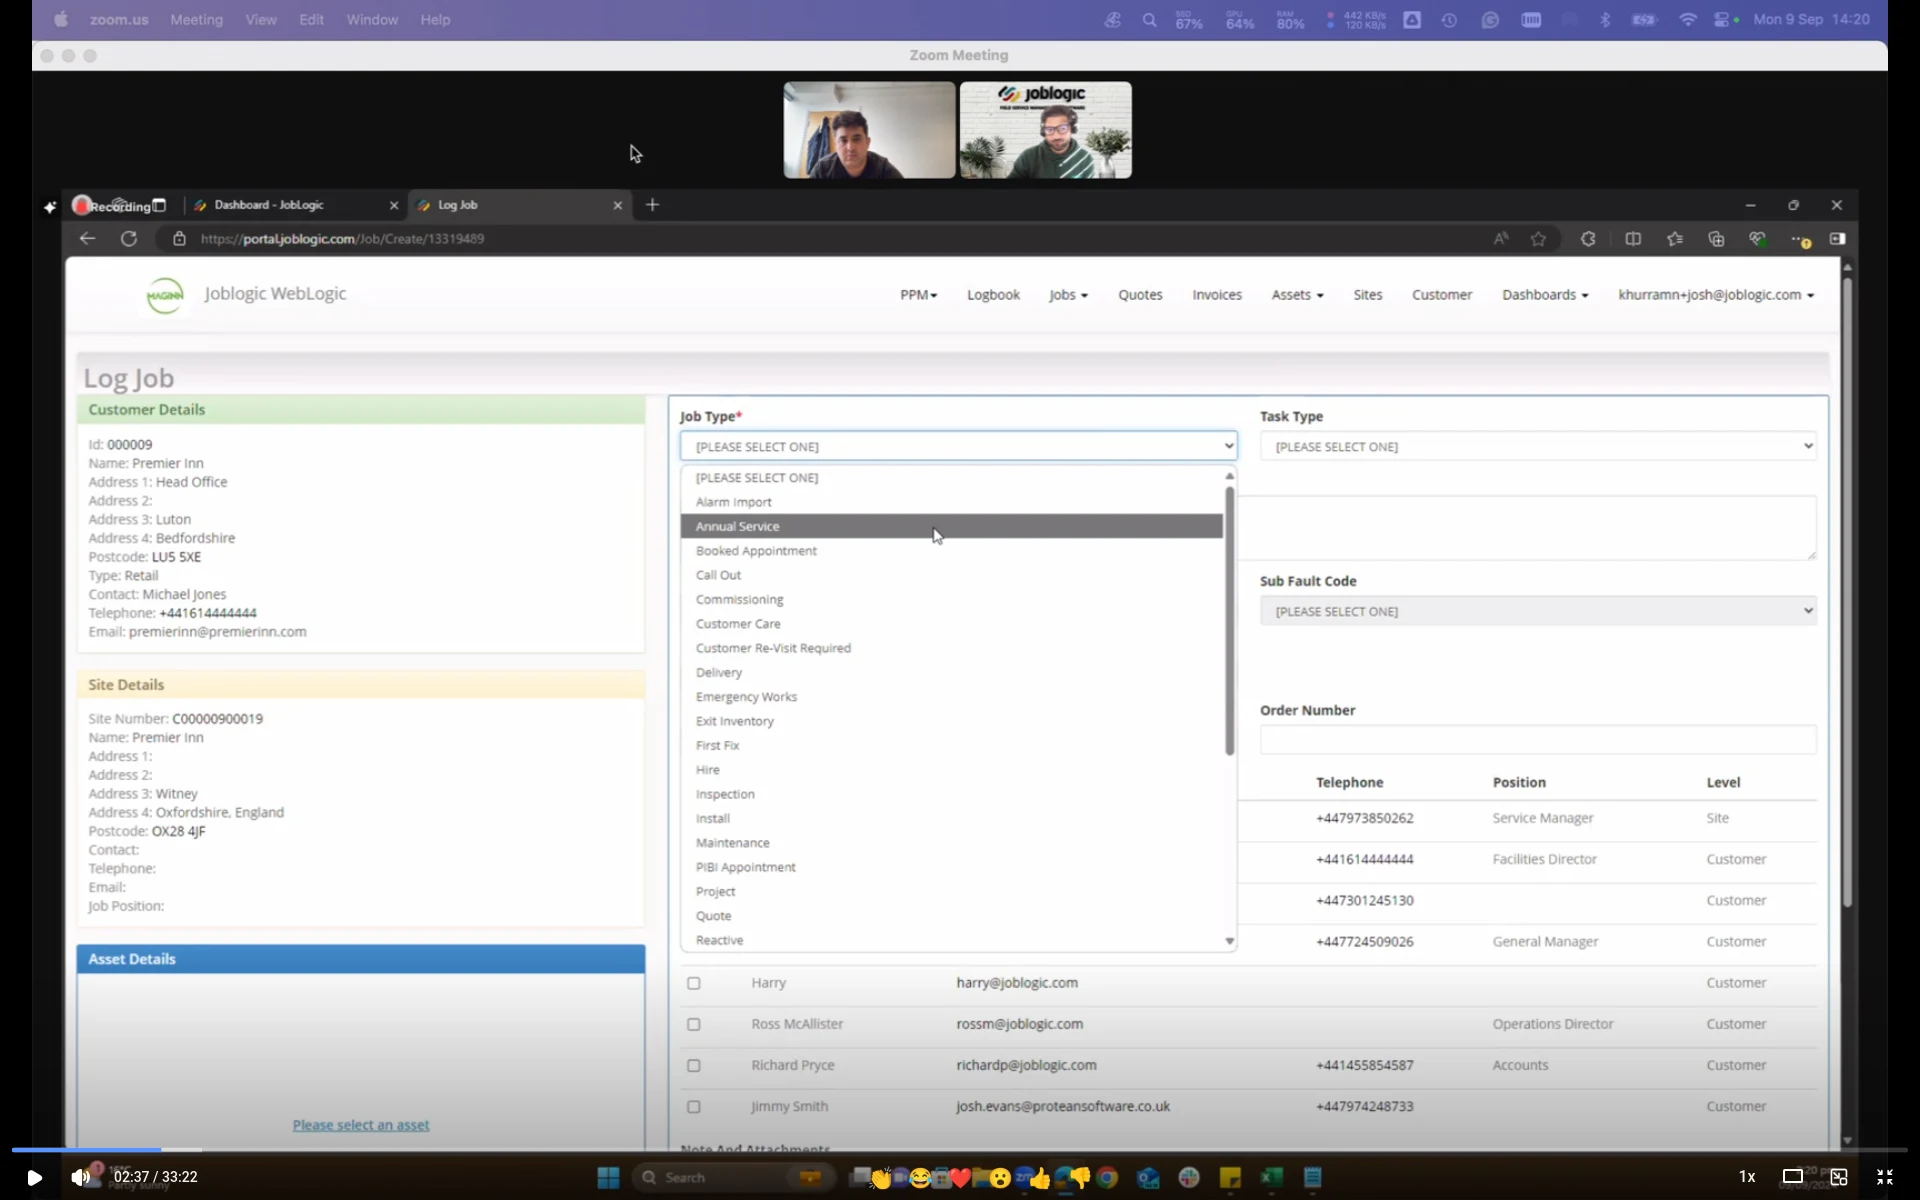Open the Sites page
This screenshot has width=1920, height=1200.
point(1368,295)
